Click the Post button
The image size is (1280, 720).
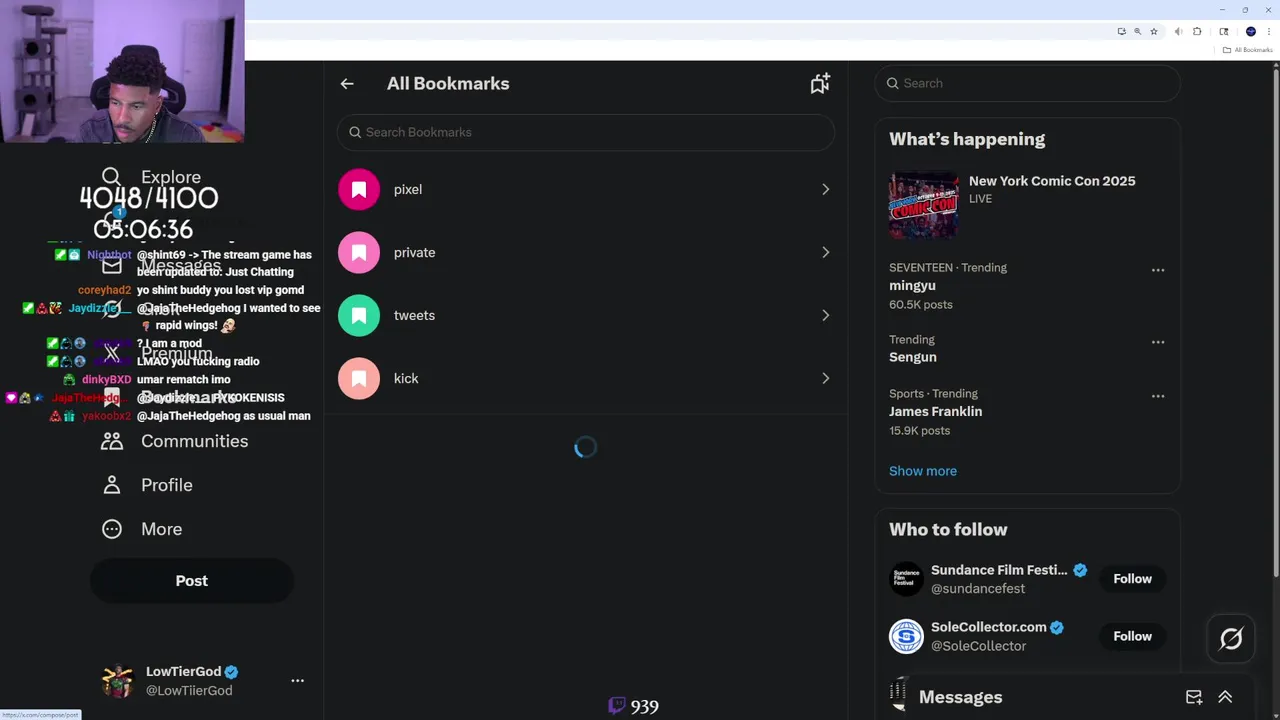pos(192,581)
